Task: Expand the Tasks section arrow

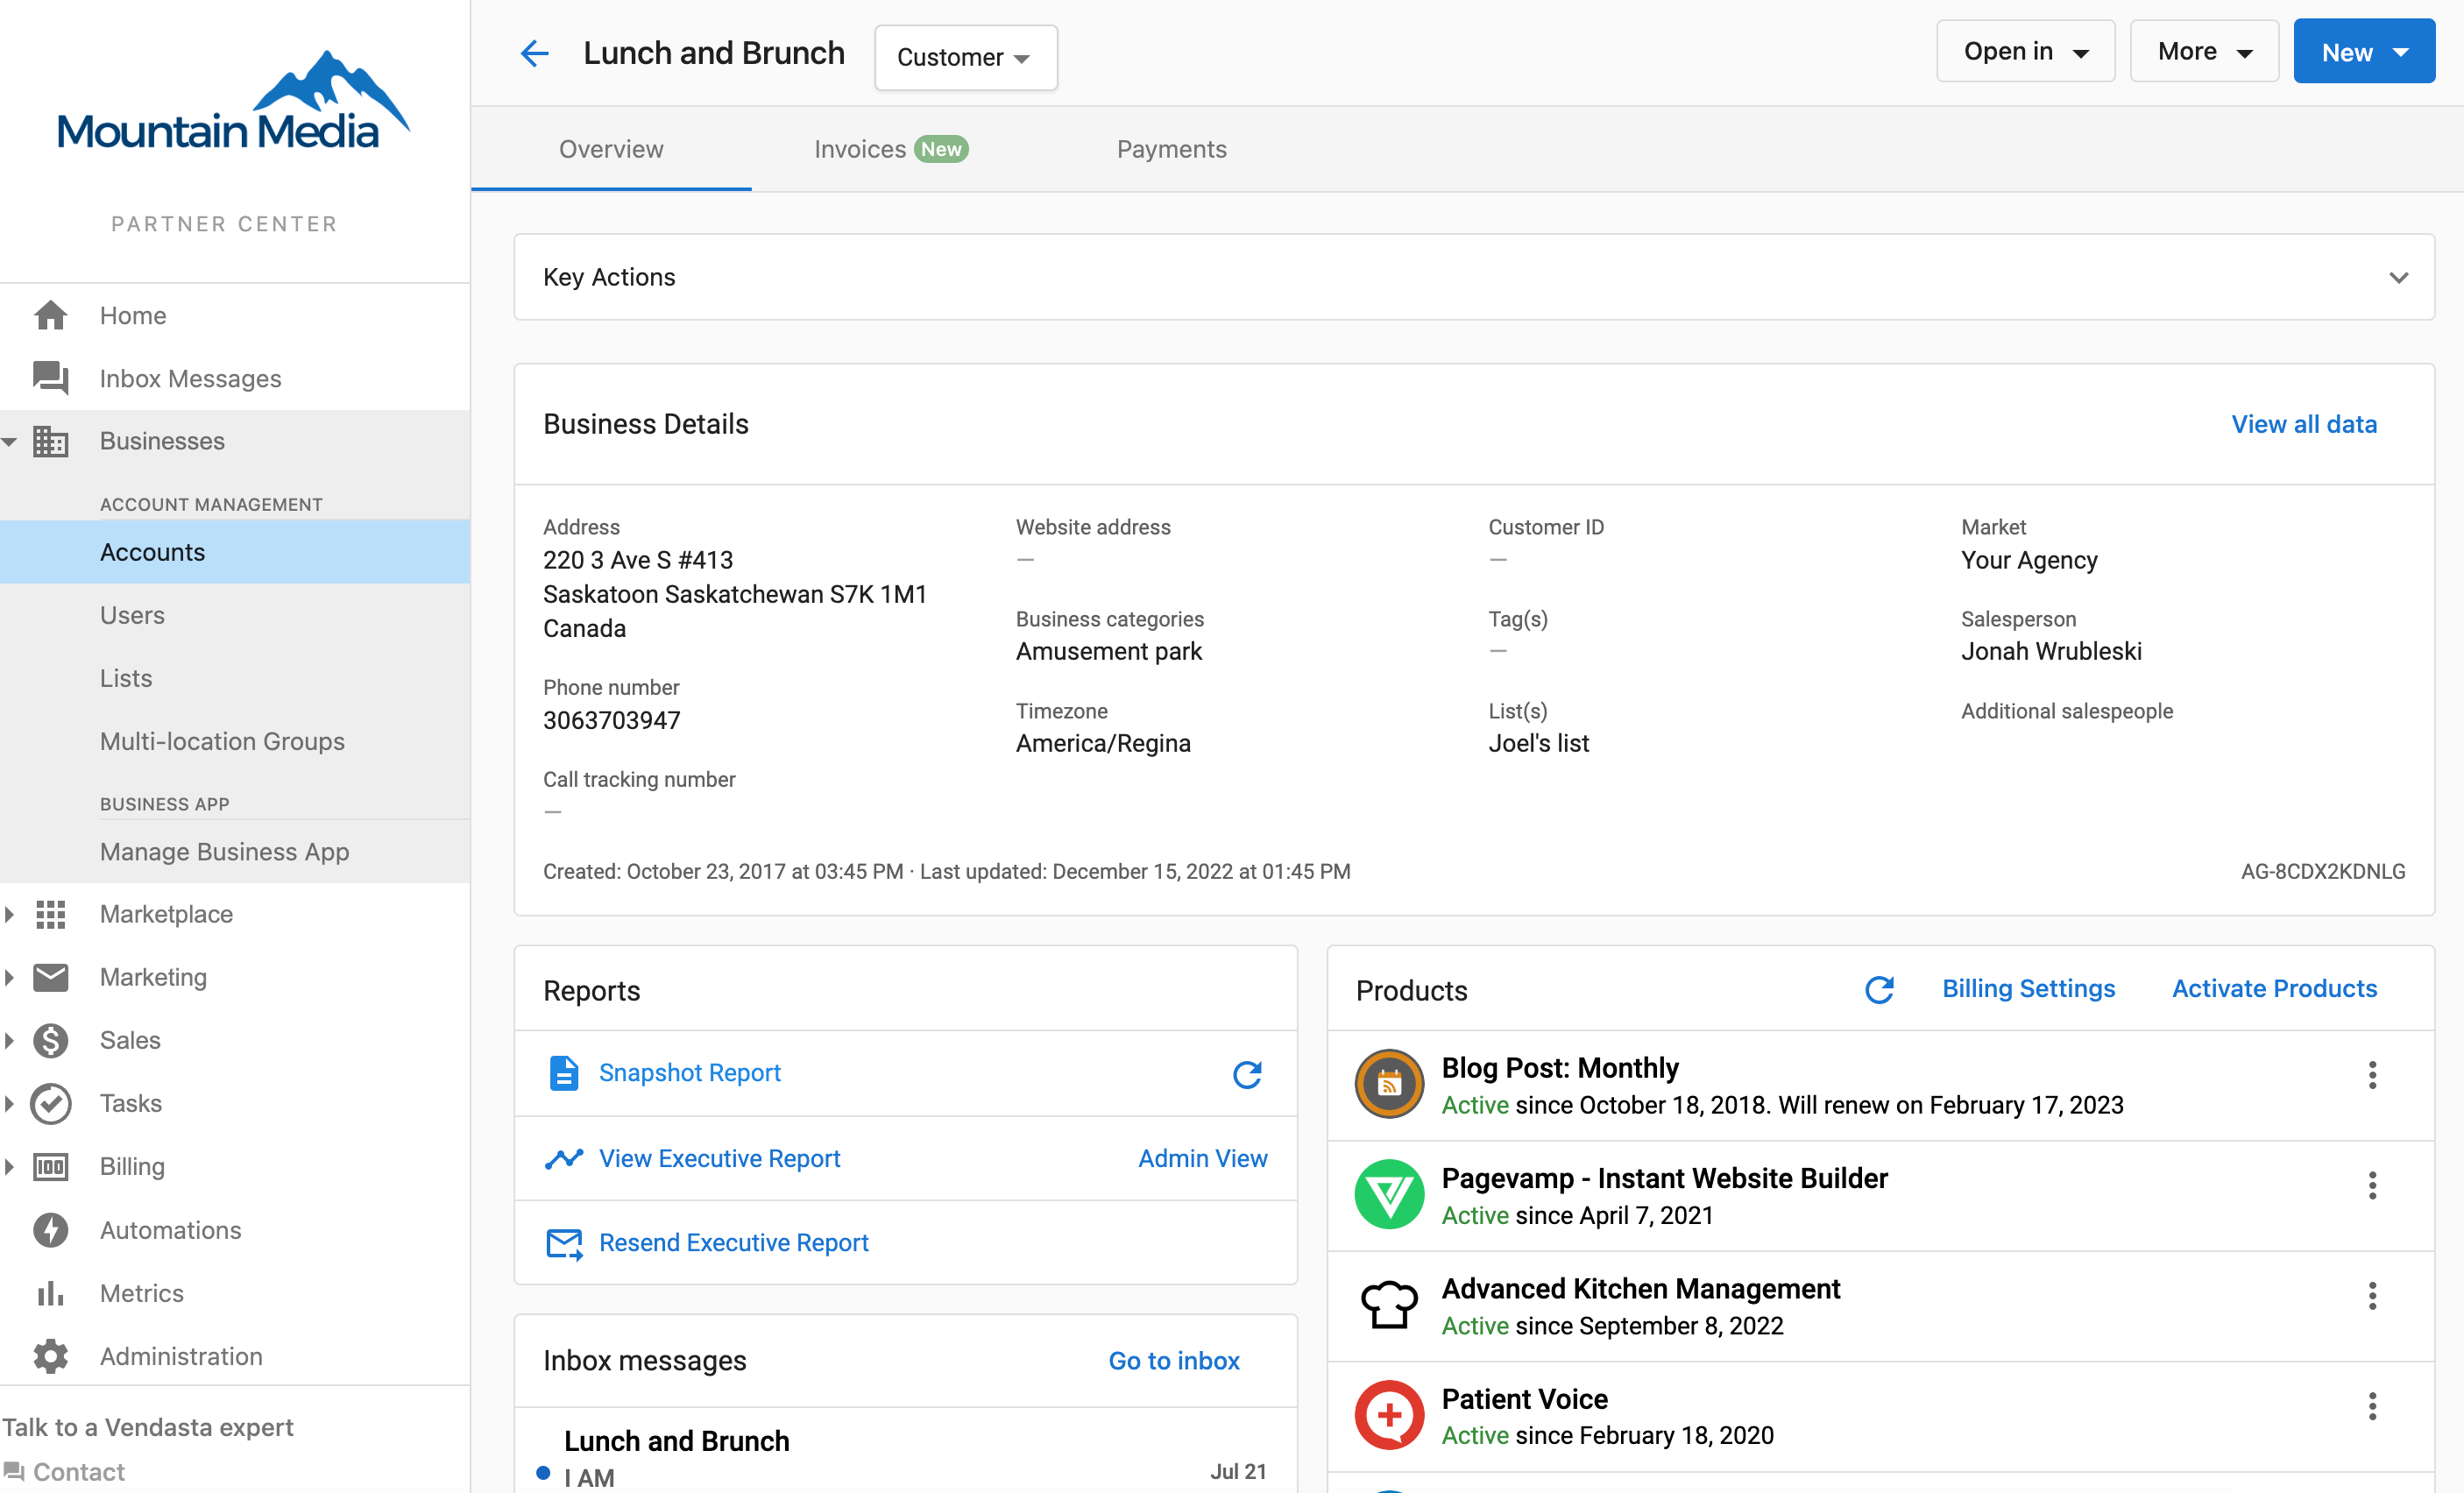Action: click(x=10, y=1103)
